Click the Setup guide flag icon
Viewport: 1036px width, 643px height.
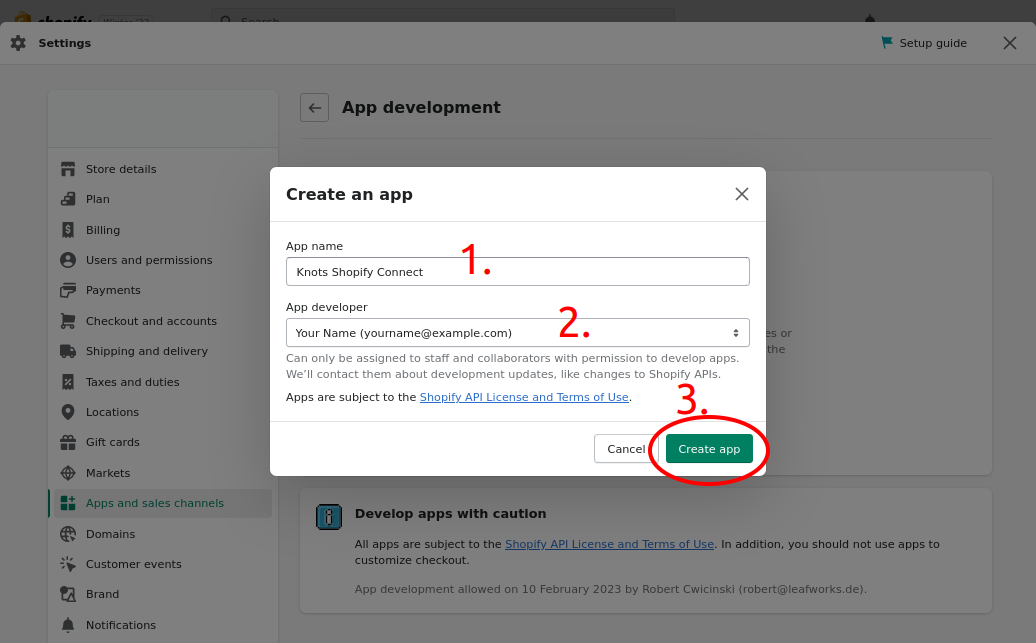887,42
